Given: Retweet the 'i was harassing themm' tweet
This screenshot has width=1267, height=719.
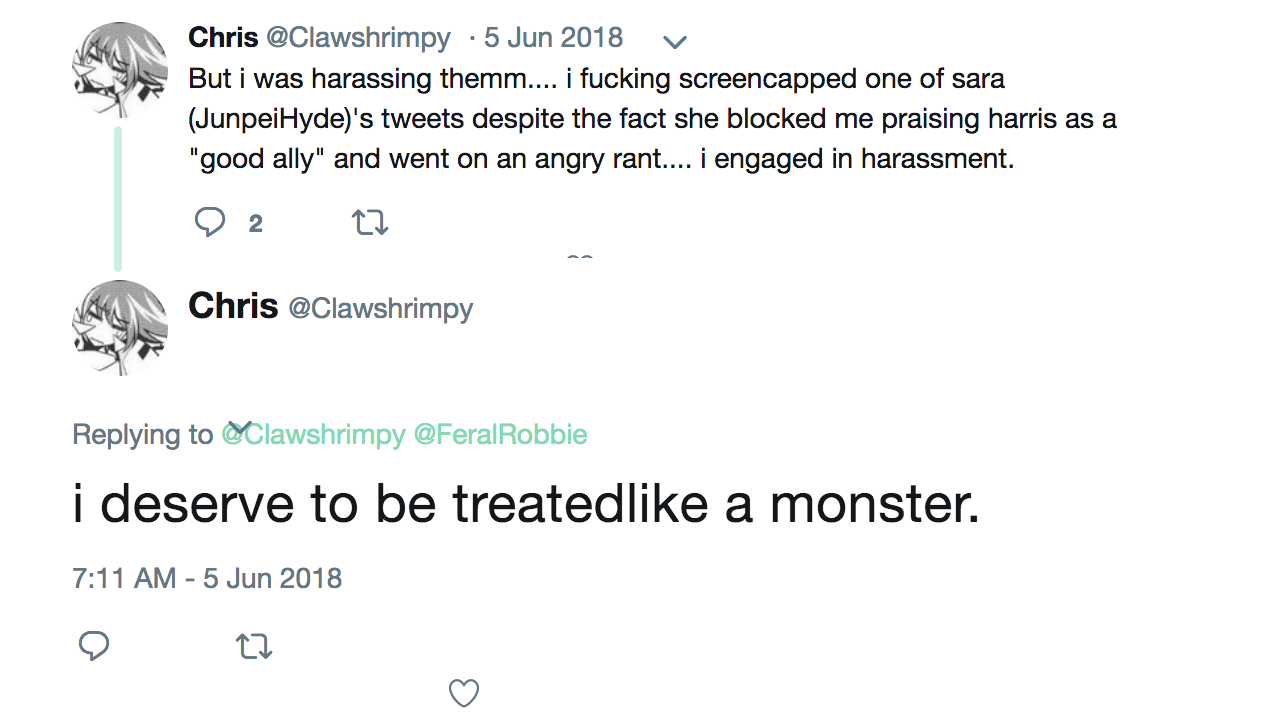Looking at the screenshot, I should [370, 223].
